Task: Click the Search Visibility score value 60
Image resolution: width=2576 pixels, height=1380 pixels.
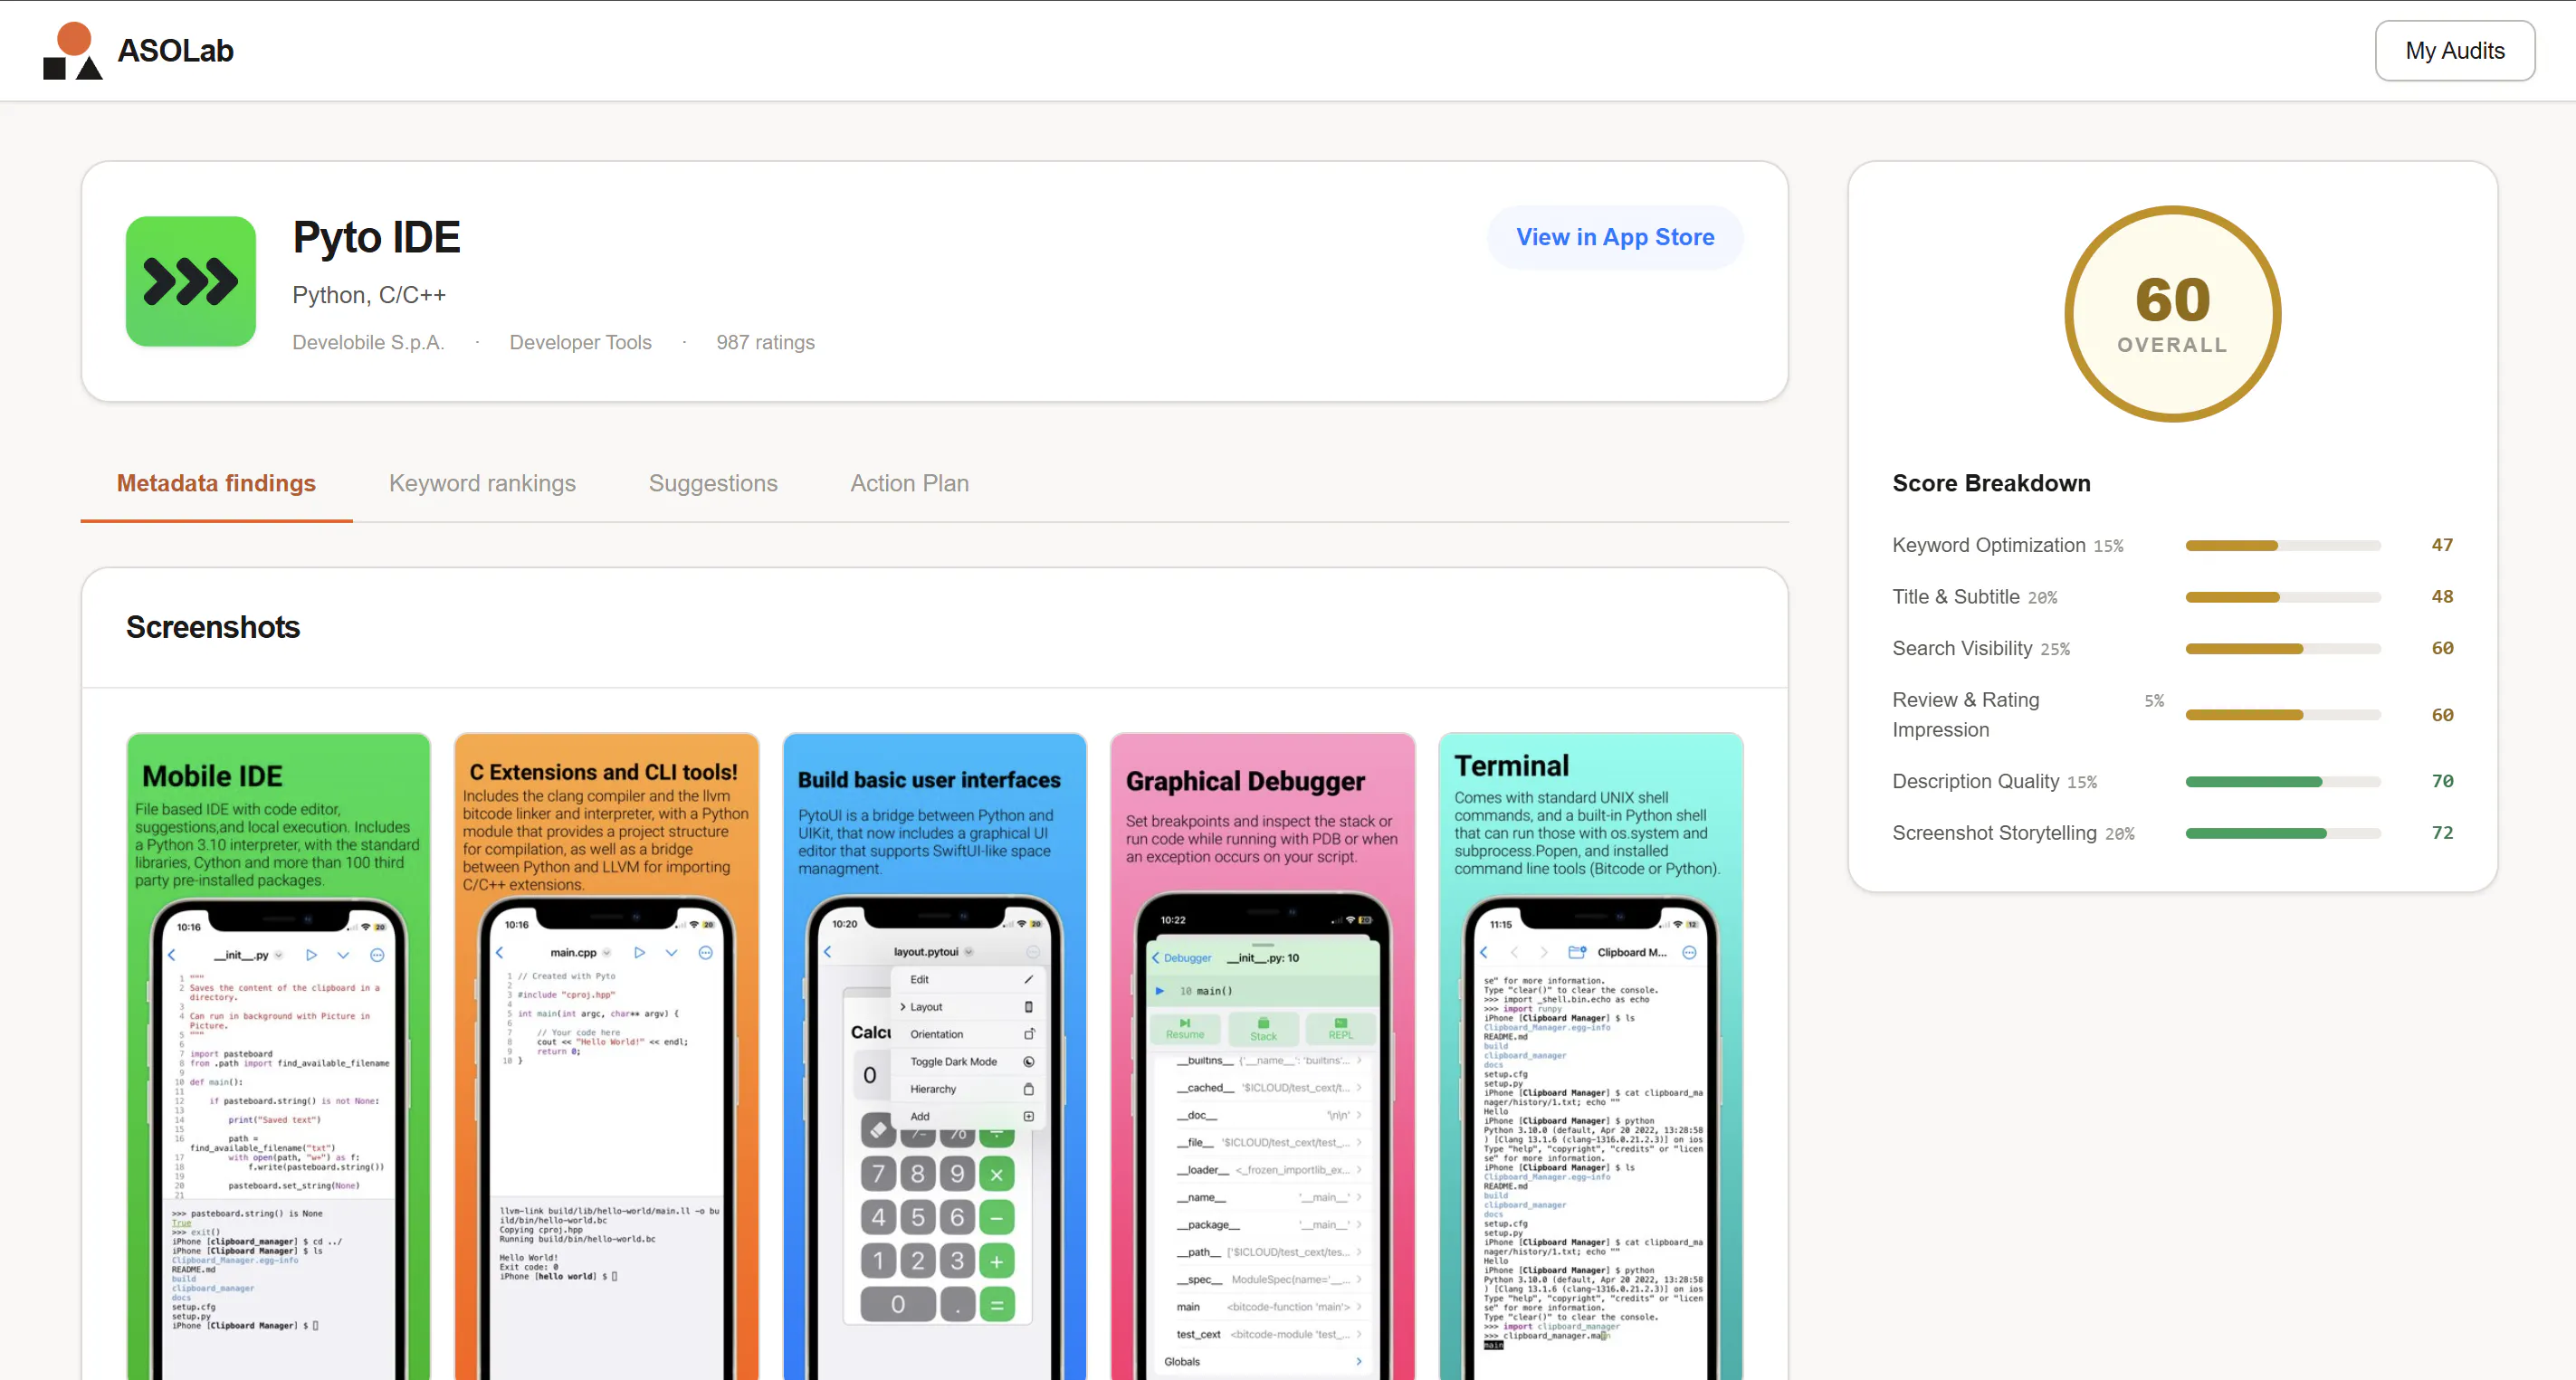Action: coord(2442,649)
